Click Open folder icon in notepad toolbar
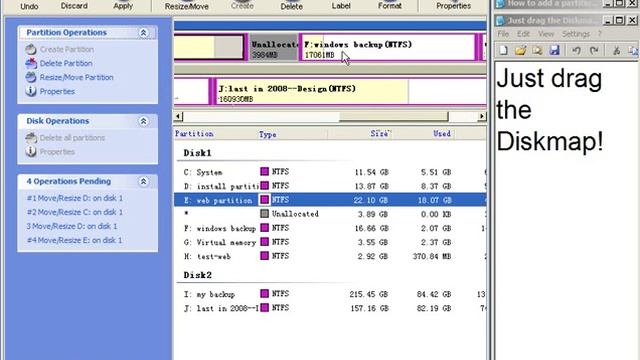 point(520,50)
